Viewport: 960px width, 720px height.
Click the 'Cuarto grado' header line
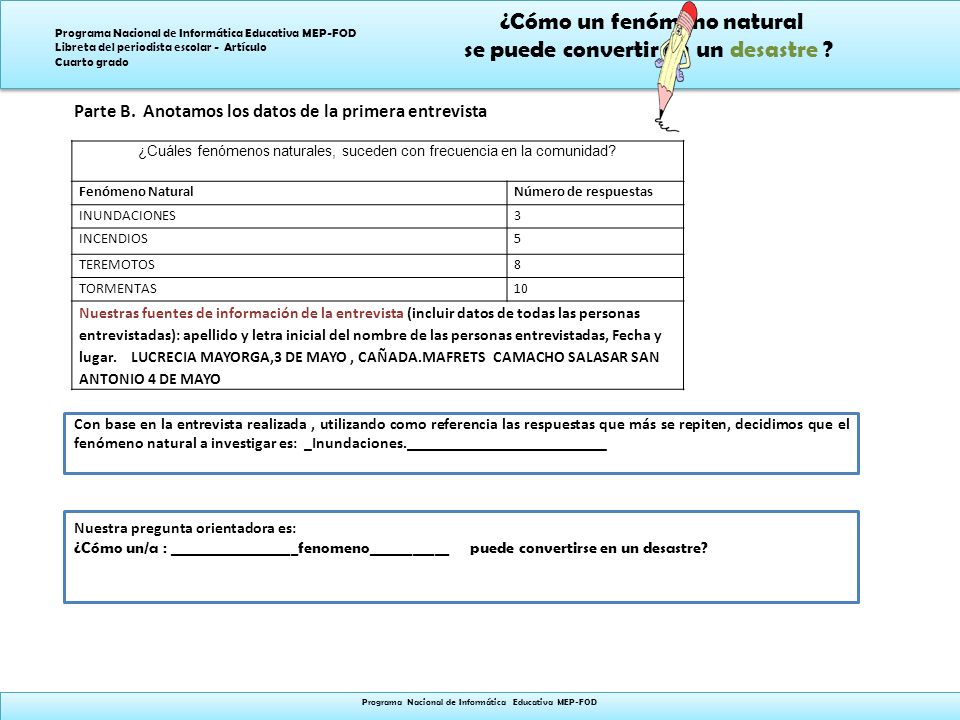tap(92, 62)
